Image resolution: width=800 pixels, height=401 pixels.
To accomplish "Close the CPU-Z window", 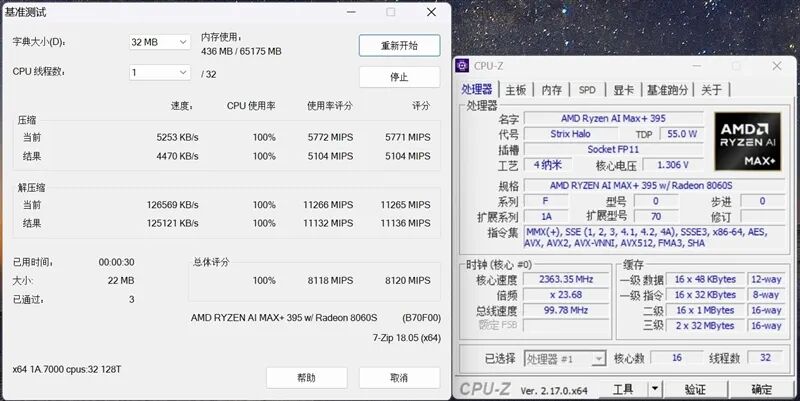I will click(777, 66).
